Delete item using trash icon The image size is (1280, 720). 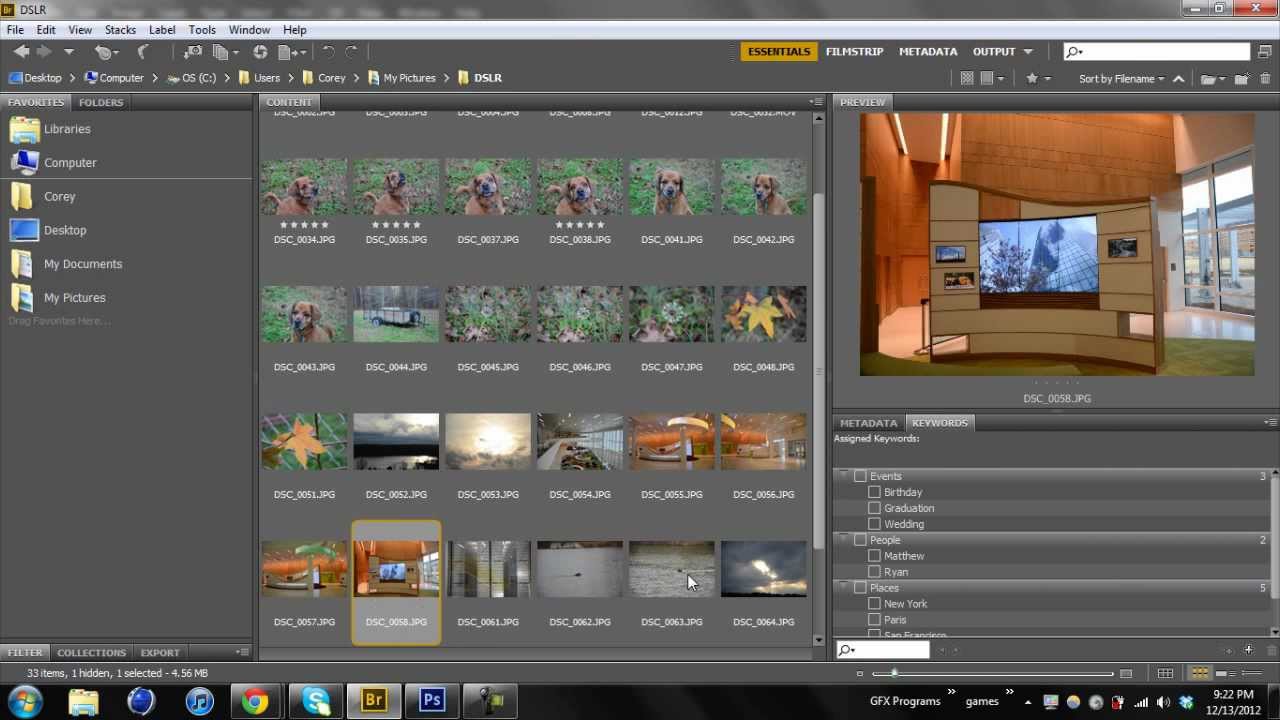tap(1265, 79)
